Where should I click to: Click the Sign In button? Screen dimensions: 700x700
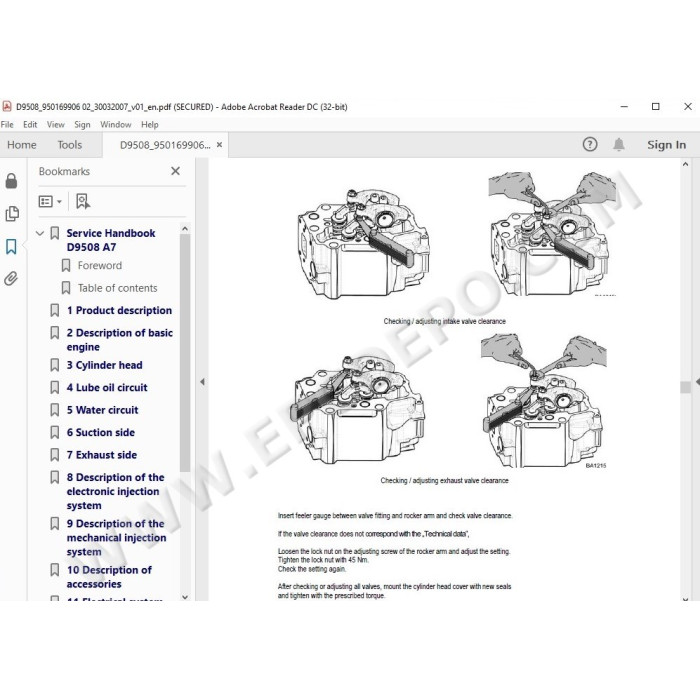[666, 145]
